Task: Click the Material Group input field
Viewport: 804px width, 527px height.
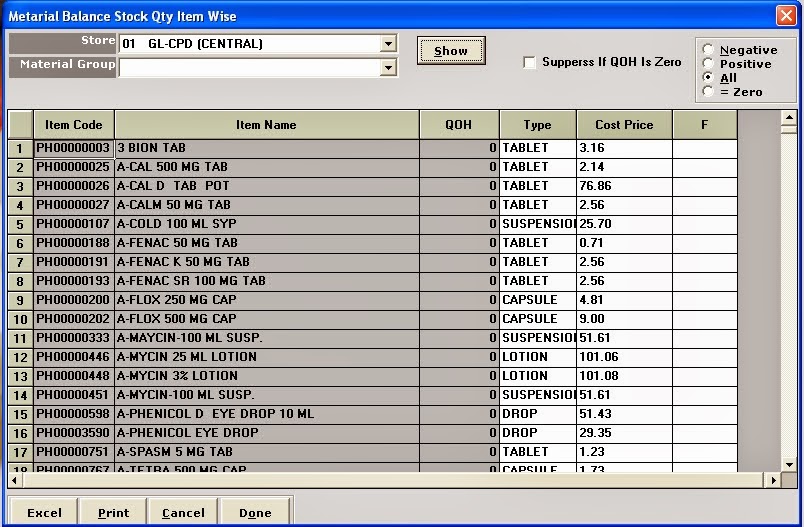Action: (x=250, y=68)
